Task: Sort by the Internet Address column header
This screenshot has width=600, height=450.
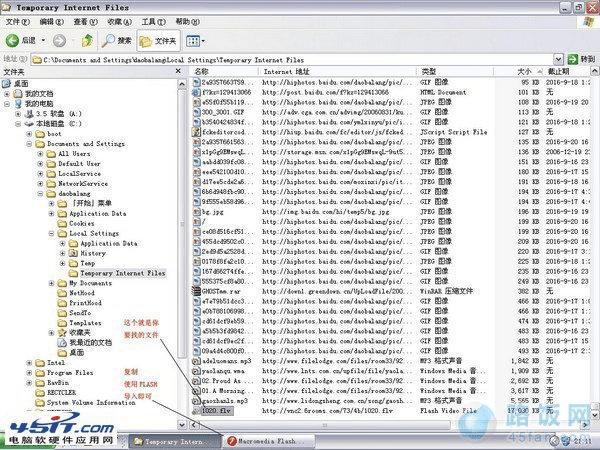Action: (x=338, y=72)
